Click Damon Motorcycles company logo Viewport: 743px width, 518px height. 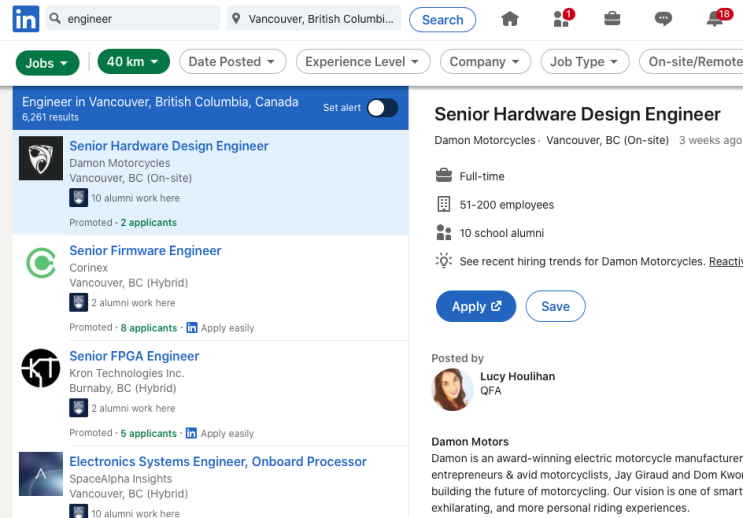tap(41, 158)
